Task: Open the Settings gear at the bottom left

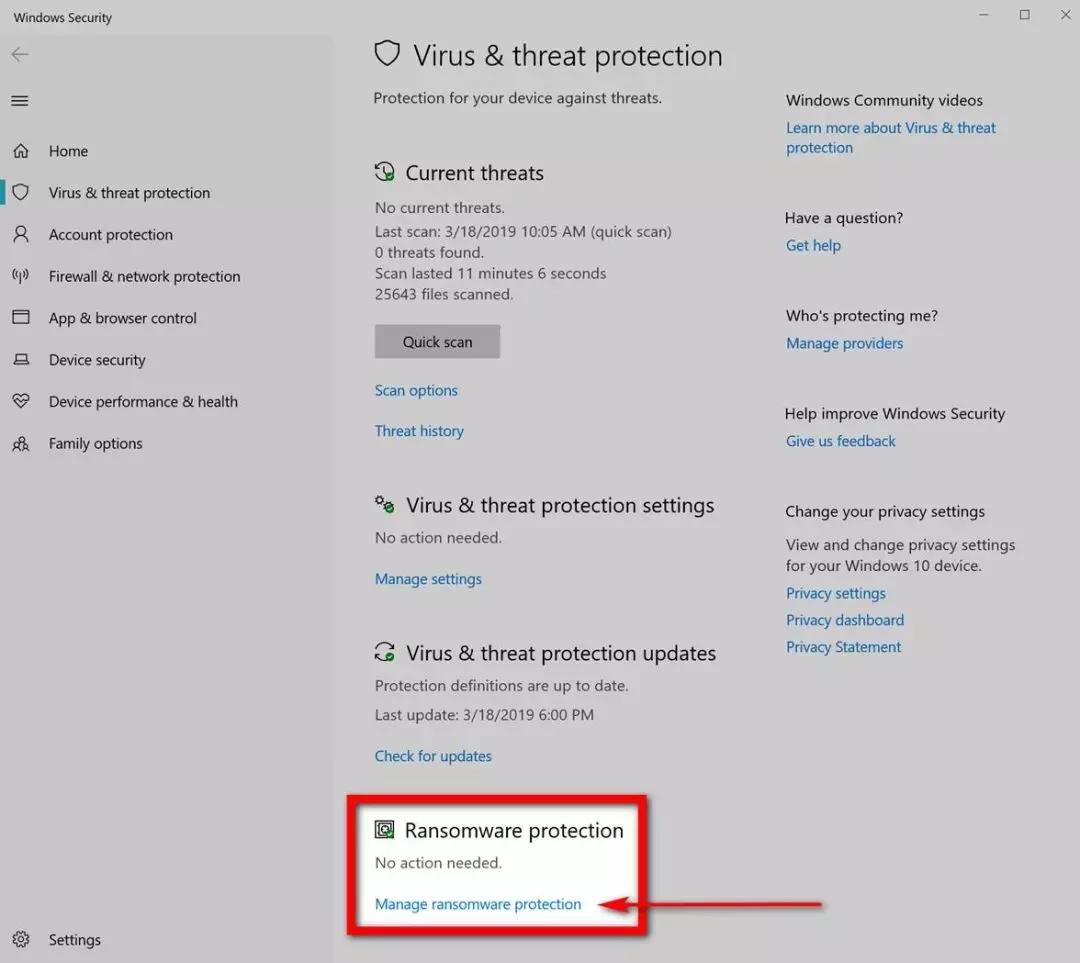Action: click(x=22, y=939)
